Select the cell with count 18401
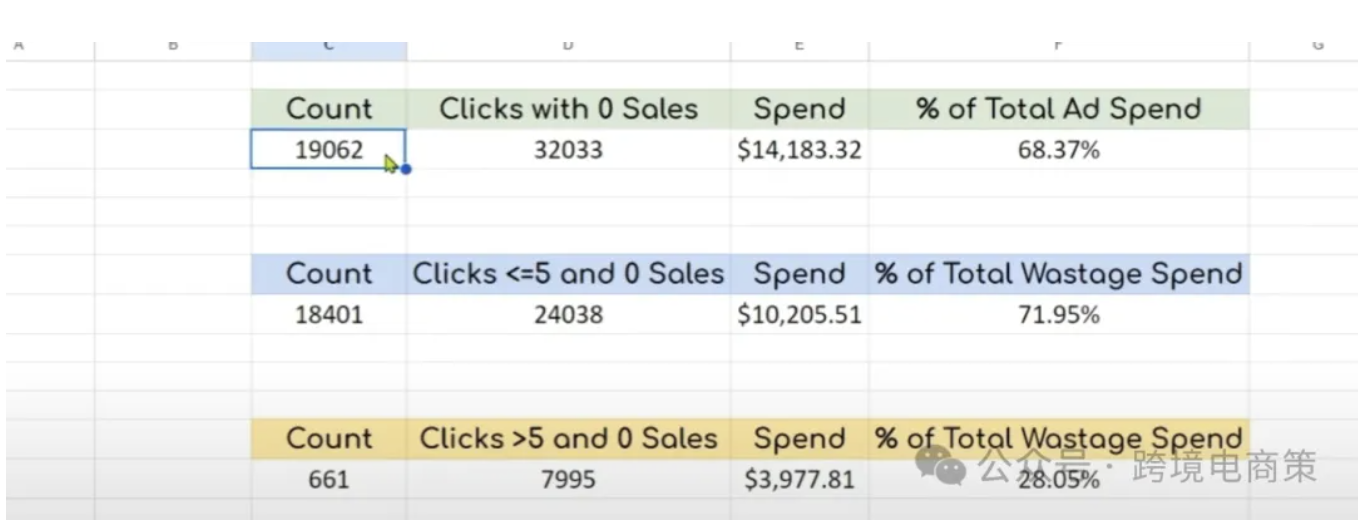1358x526 pixels. tap(328, 315)
